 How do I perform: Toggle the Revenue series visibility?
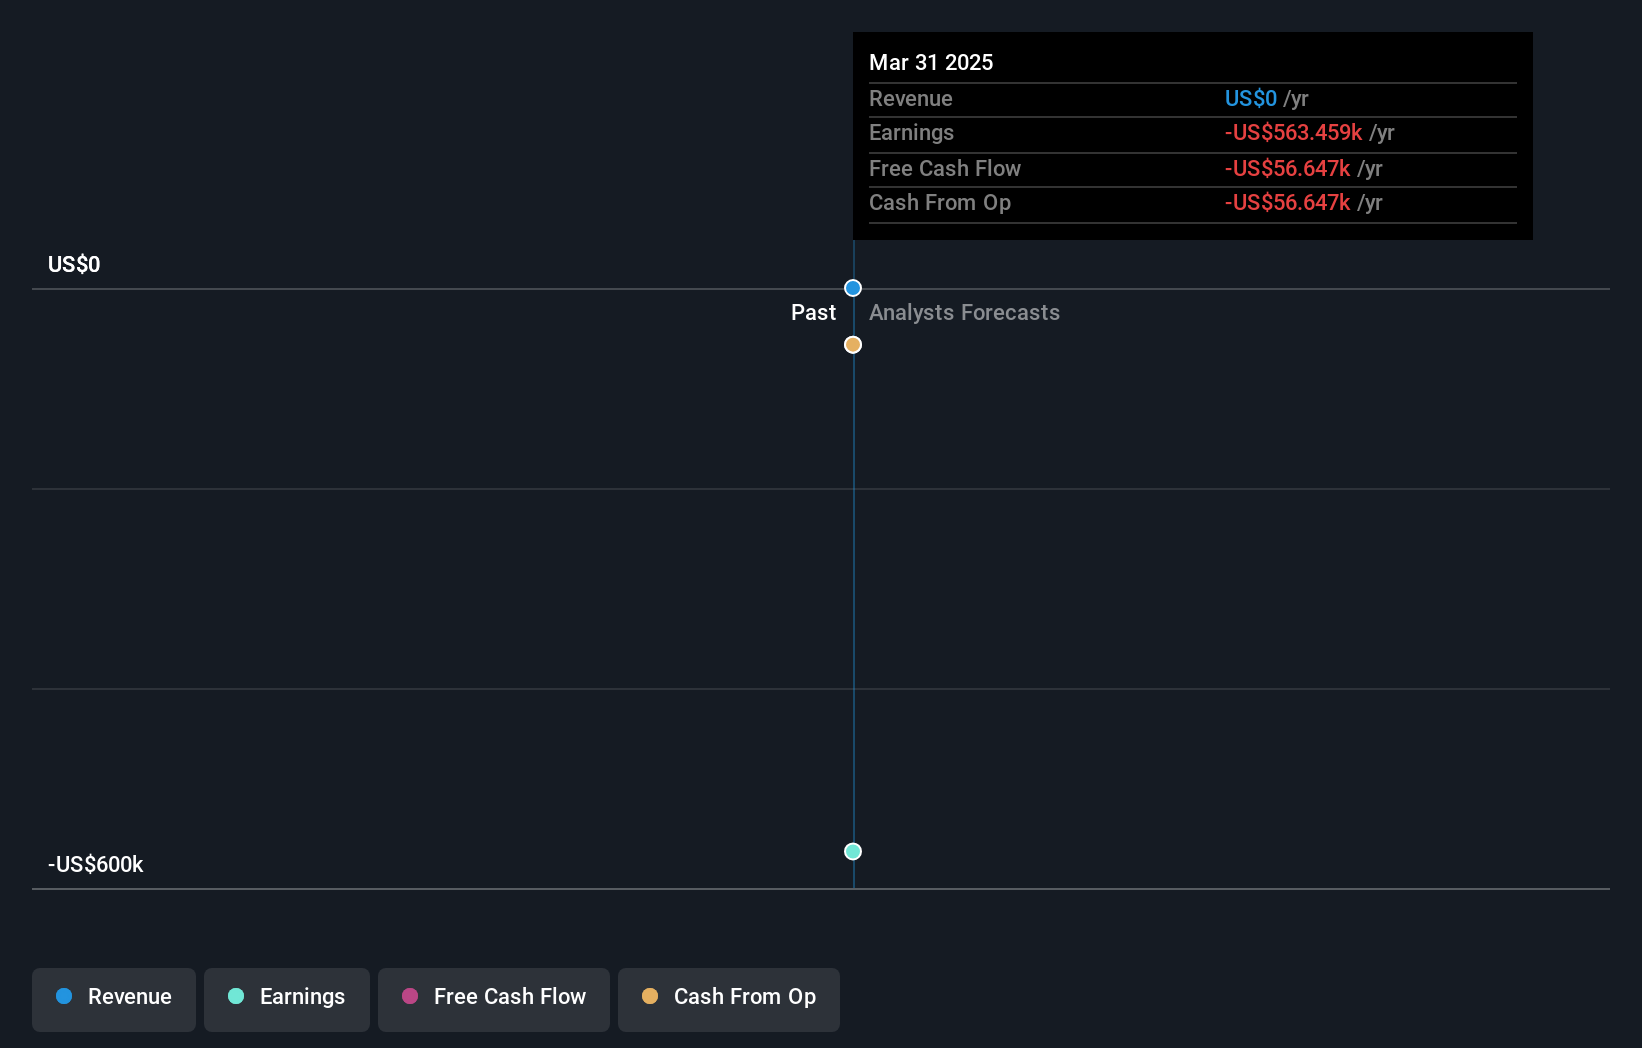[x=113, y=999]
